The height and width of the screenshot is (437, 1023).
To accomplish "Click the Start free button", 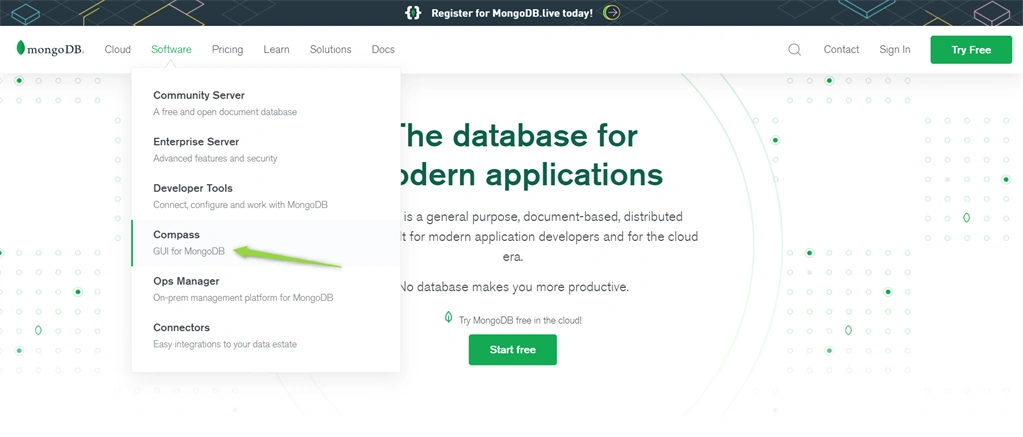I will pyautogui.click(x=512, y=350).
